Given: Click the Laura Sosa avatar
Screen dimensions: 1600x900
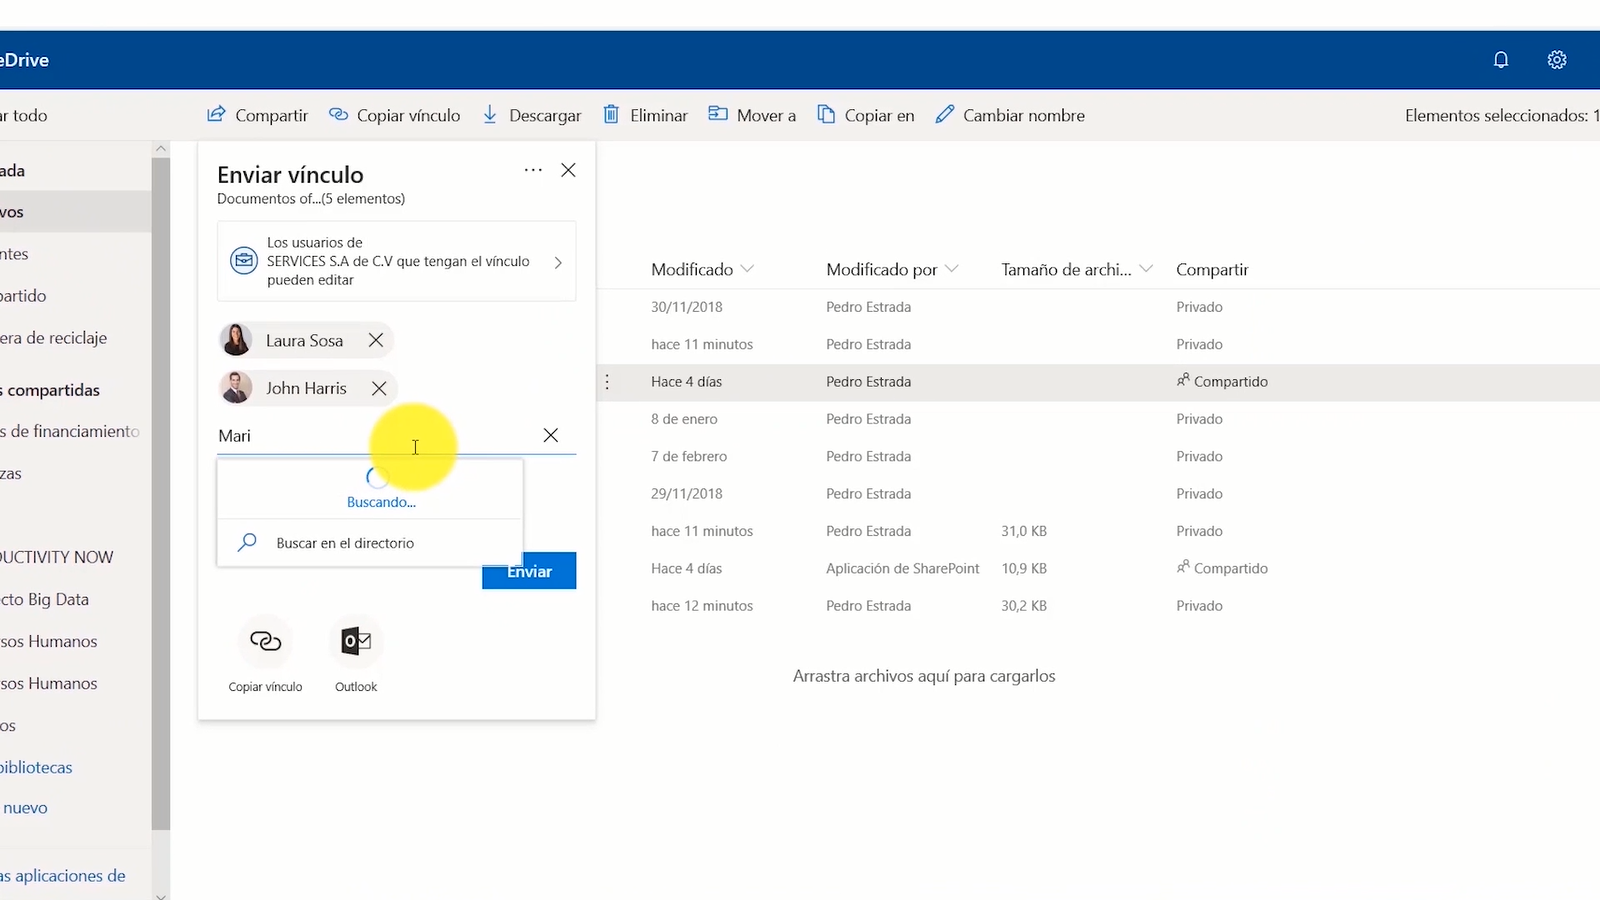Looking at the screenshot, I should point(236,340).
